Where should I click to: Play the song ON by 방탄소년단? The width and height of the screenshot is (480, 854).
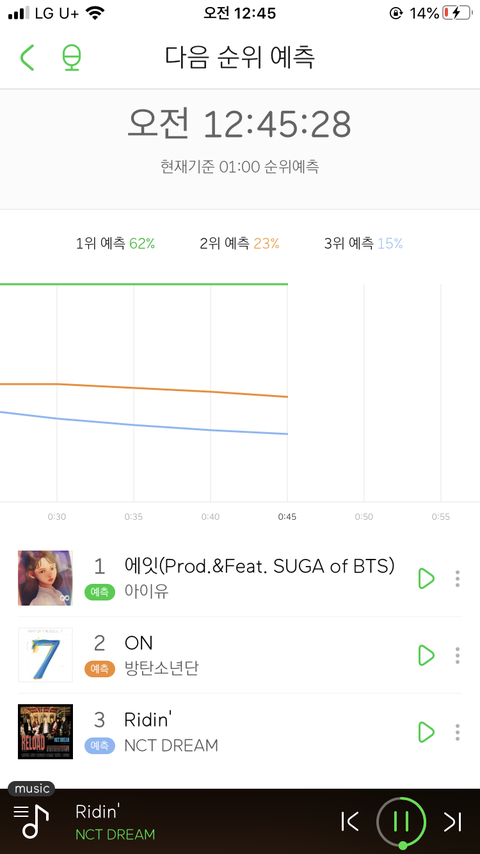click(426, 655)
